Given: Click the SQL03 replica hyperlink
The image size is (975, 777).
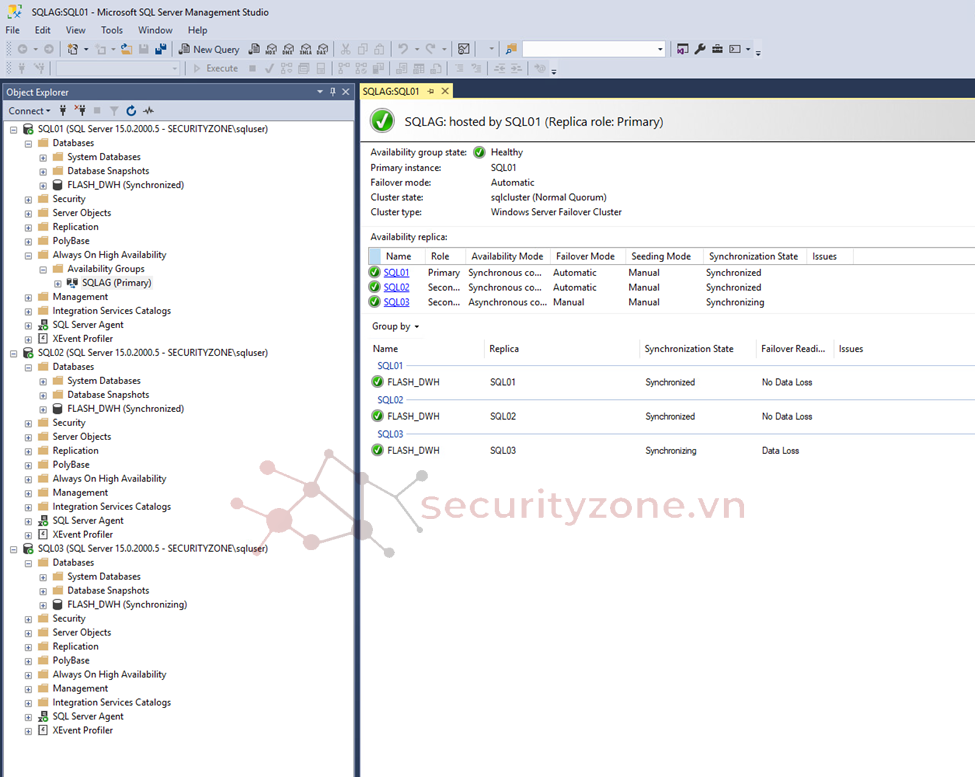Looking at the screenshot, I should 396,303.
